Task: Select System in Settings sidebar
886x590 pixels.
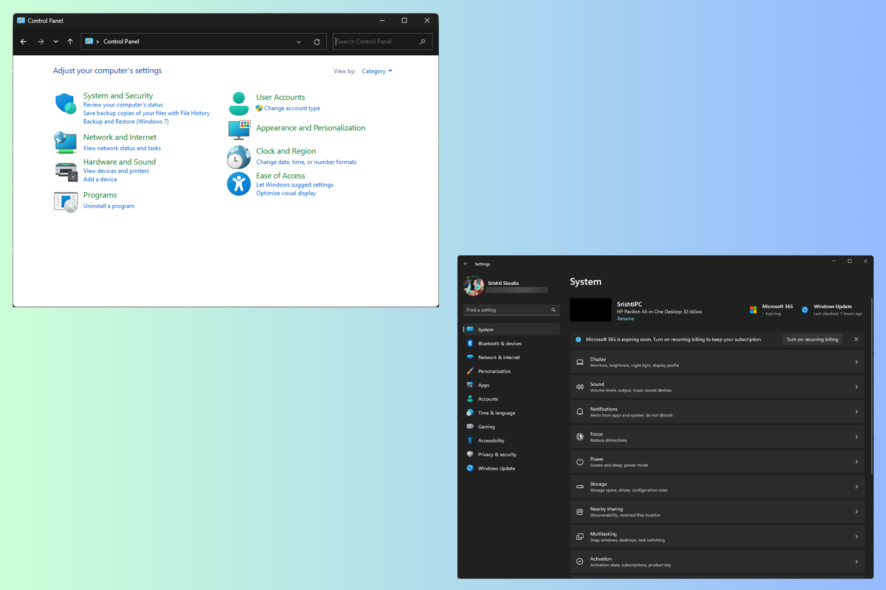Action: [511, 329]
